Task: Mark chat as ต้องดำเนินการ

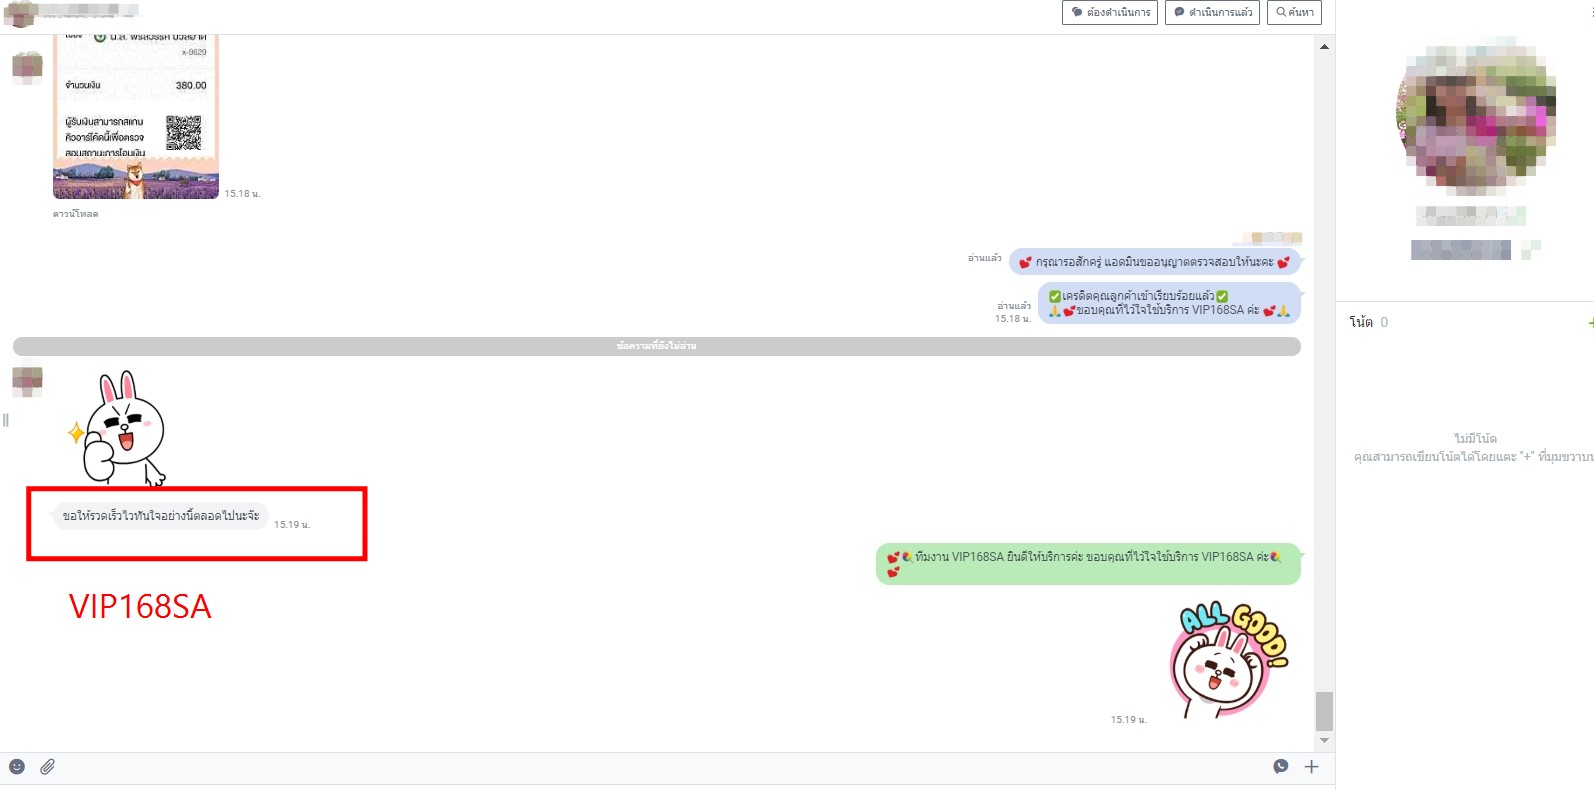Action: (x=1109, y=13)
